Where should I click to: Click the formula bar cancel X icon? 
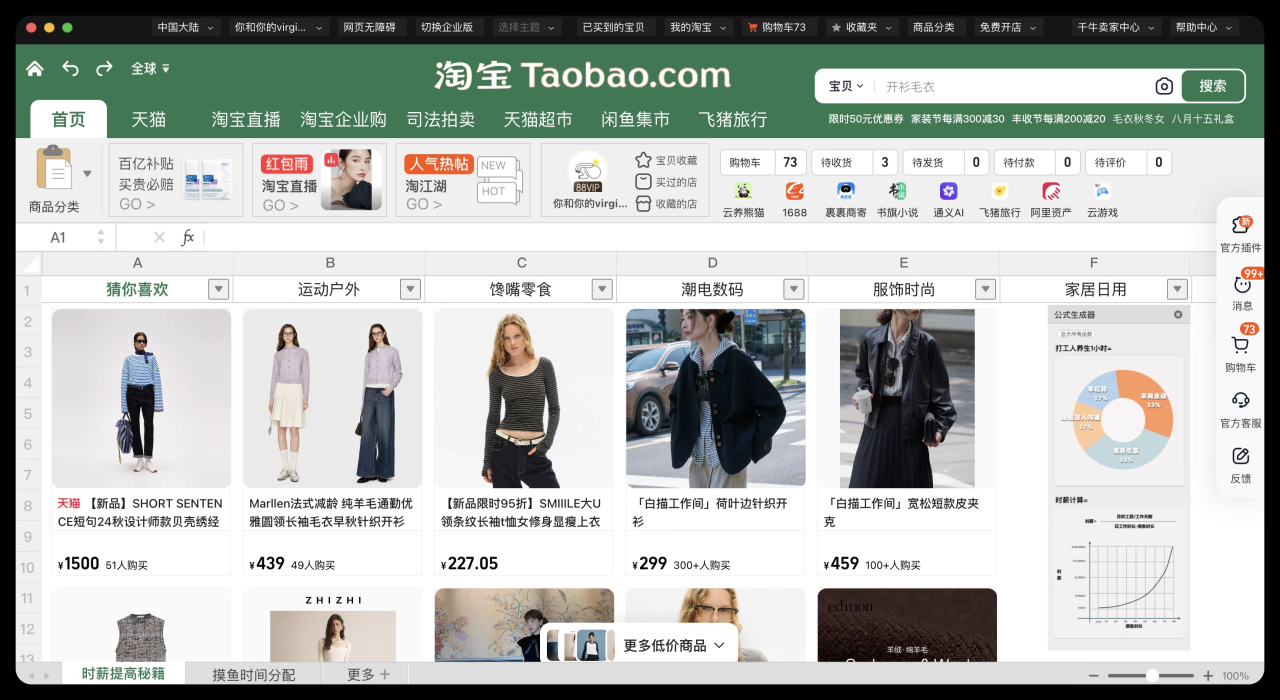click(x=159, y=237)
